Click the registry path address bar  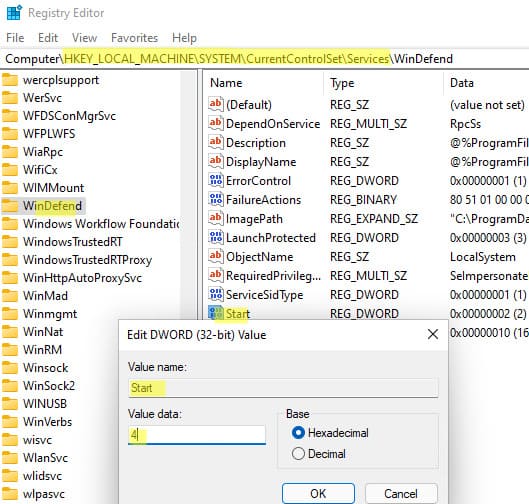click(264, 59)
